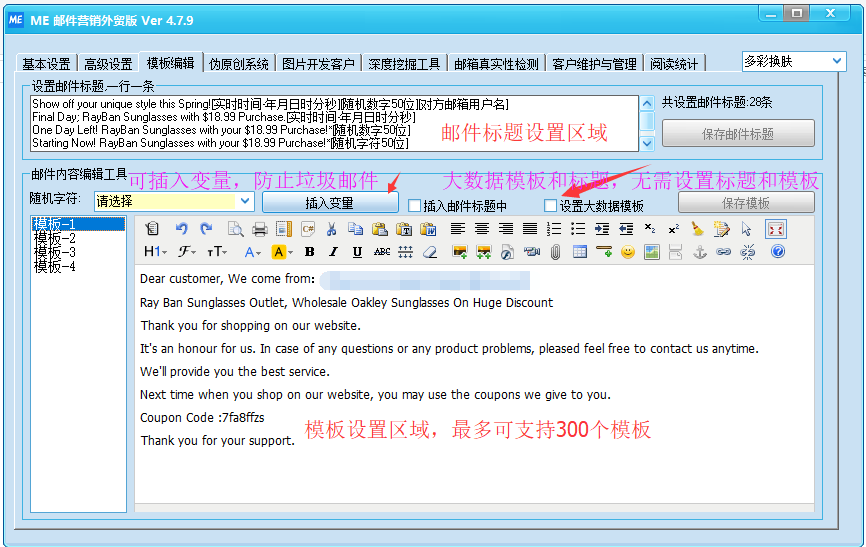The image size is (866, 547).
Task: Select 模板-3 in template list
Action: [55, 252]
